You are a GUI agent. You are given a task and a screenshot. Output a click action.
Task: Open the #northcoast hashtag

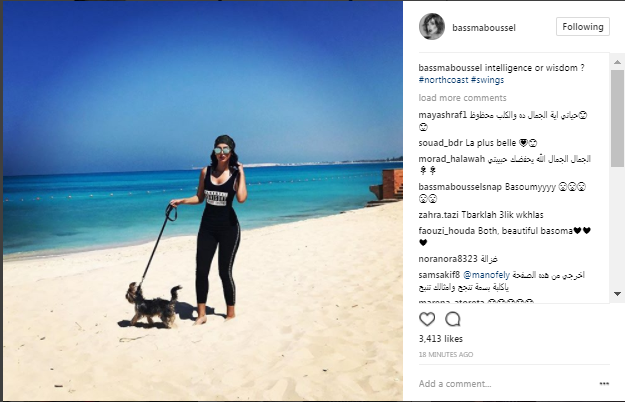point(443,80)
